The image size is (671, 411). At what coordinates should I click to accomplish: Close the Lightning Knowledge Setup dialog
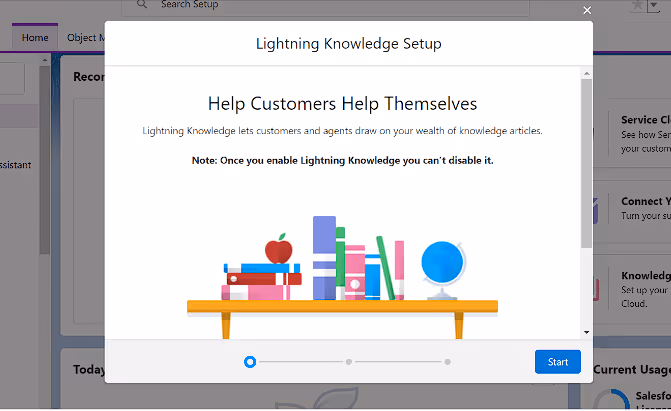point(587,10)
